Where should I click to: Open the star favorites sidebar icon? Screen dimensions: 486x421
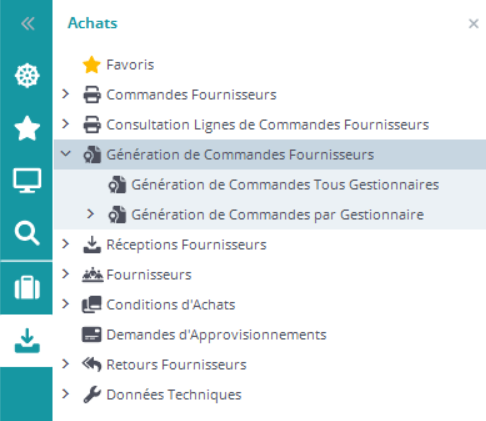point(27,128)
